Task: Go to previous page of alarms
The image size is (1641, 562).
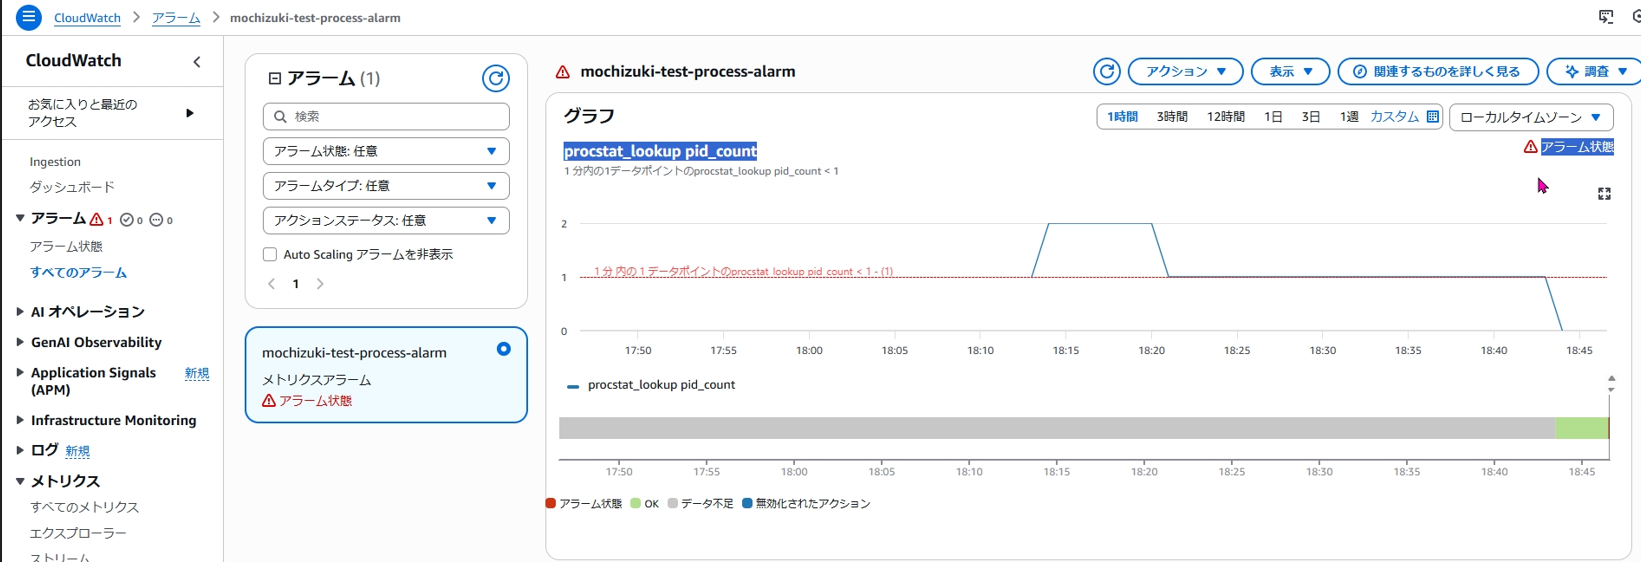Action: pyautogui.click(x=271, y=284)
